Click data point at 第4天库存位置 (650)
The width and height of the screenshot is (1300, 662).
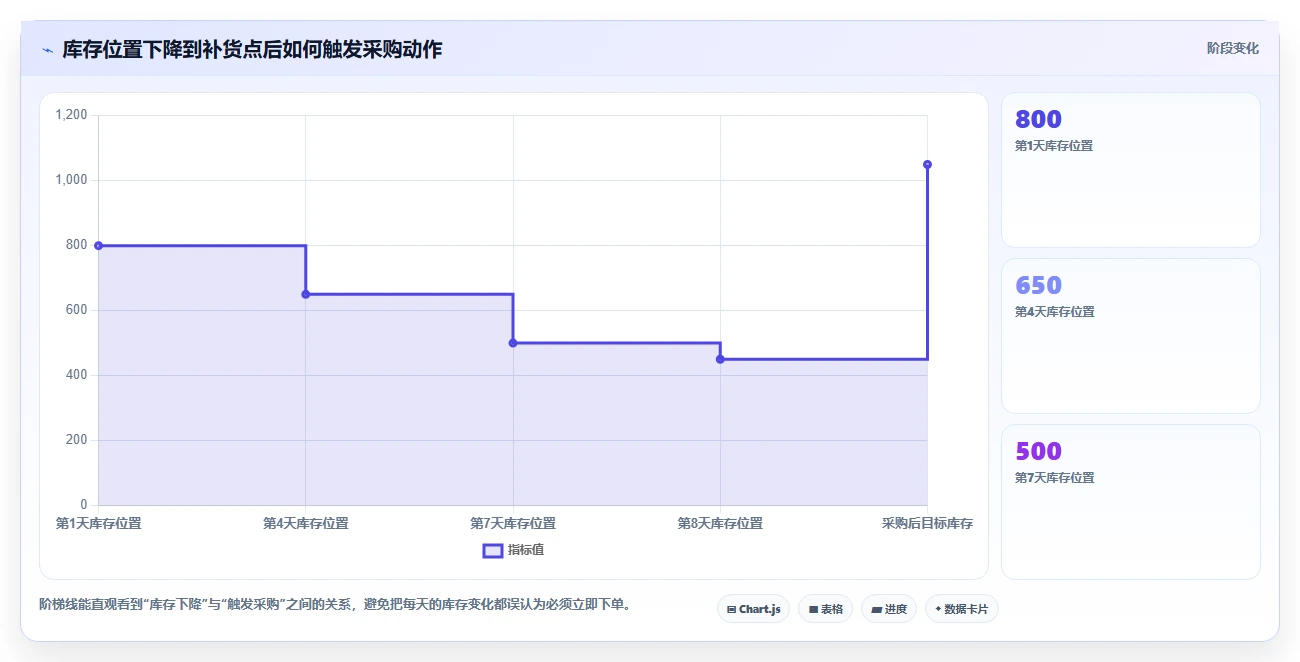(306, 294)
